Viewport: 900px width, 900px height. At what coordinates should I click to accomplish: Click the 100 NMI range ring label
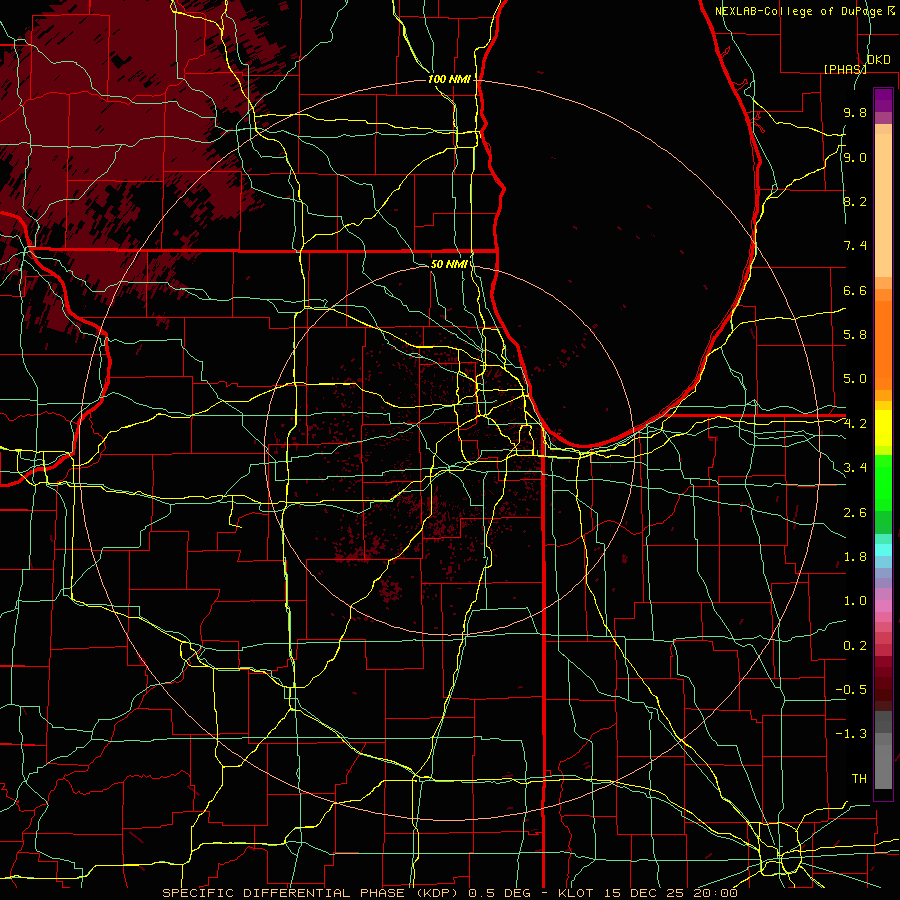(x=449, y=79)
